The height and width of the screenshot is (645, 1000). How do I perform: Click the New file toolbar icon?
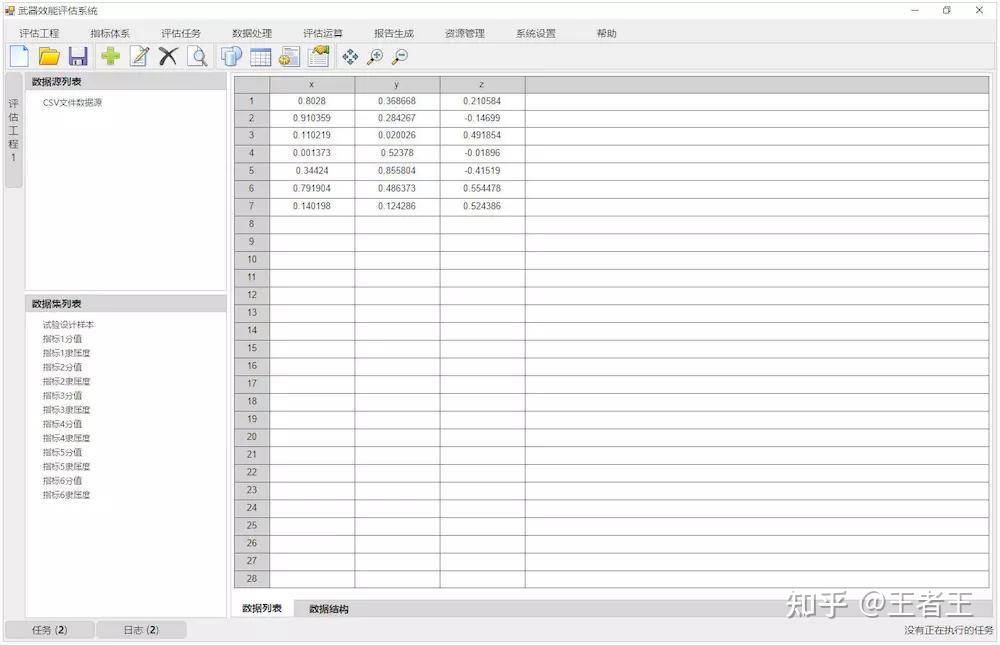[19, 57]
